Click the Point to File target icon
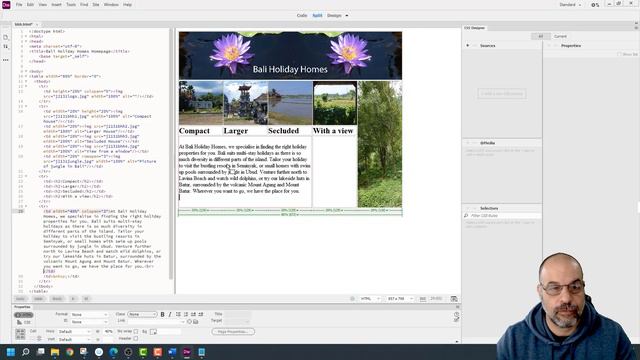Viewport: 640px width, 360px height. pyautogui.click(x=189, y=322)
